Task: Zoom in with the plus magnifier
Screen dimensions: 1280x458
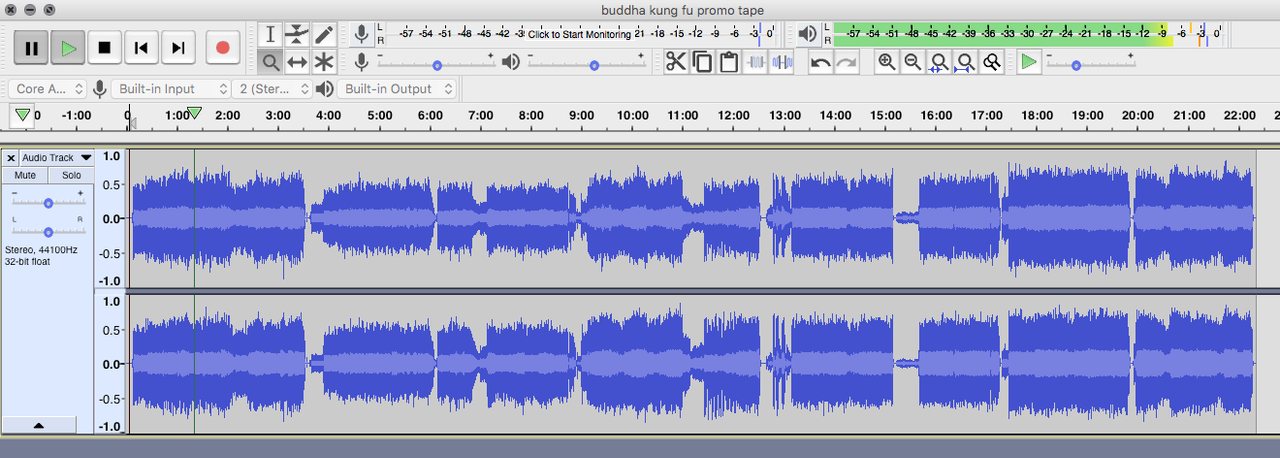Action: pyautogui.click(x=886, y=62)
